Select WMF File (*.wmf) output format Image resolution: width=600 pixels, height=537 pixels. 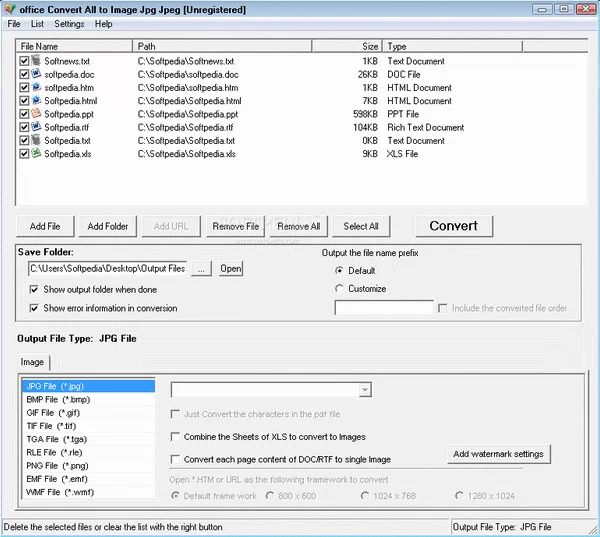click(88, 492)
